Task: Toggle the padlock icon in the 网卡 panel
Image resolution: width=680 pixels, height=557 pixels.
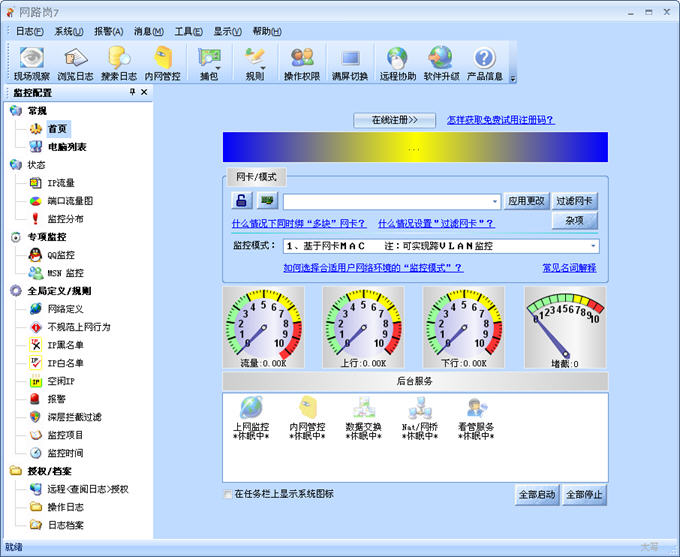Action: click(x=242, y=201)
